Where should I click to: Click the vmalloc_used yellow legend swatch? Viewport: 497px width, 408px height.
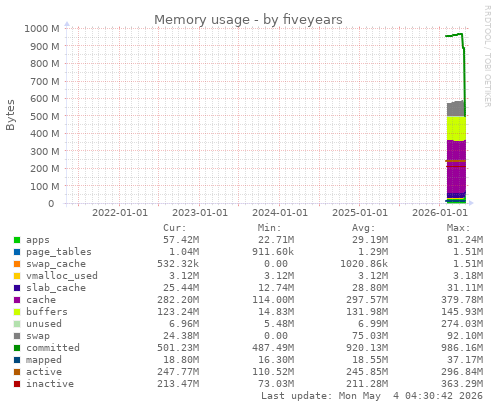tap(17, 276)
